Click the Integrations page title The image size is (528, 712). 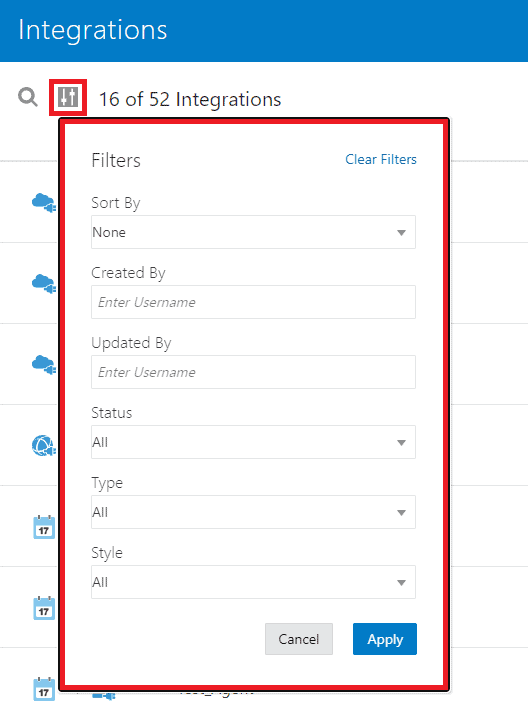pyautogui.click(x=93, y=30)
